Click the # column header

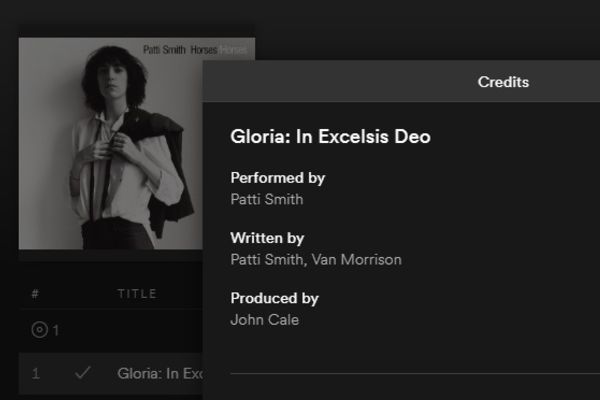(x=35, y=293)
